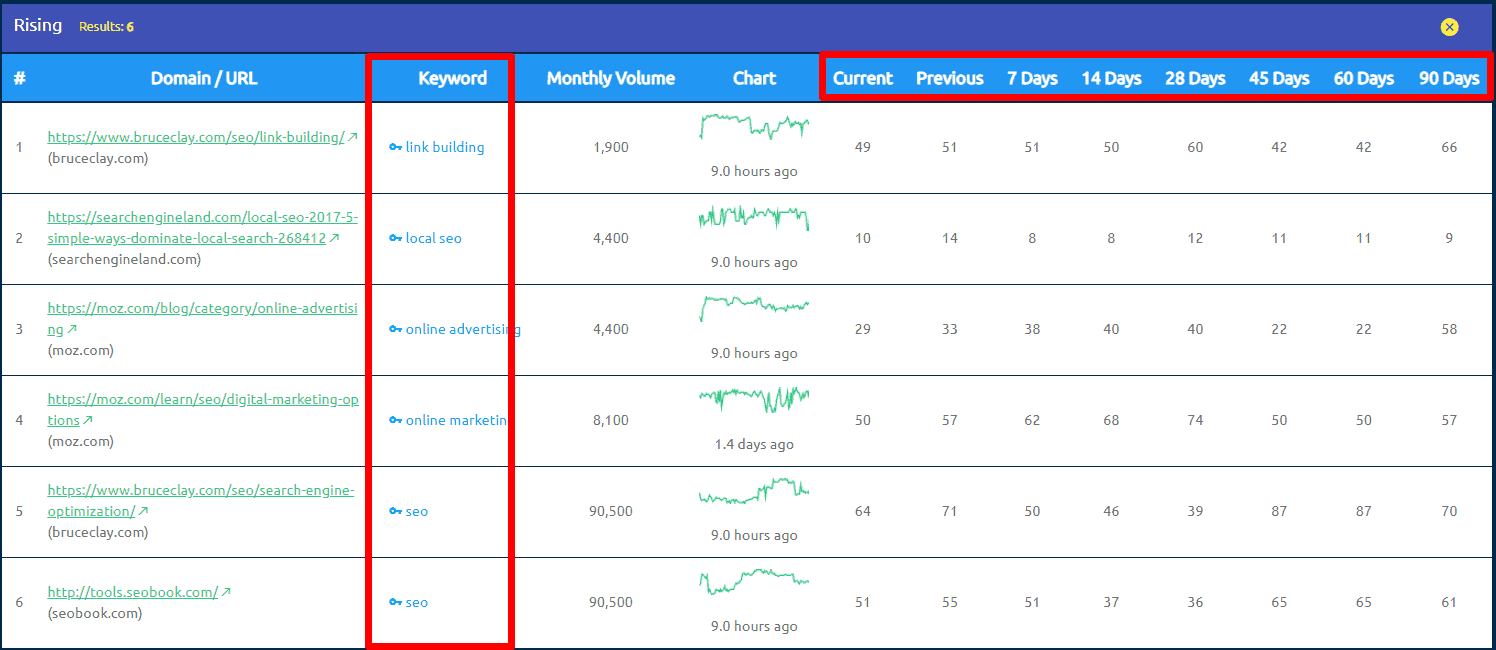Click the key icon in tools.seobook.com row

pos(396,603)
